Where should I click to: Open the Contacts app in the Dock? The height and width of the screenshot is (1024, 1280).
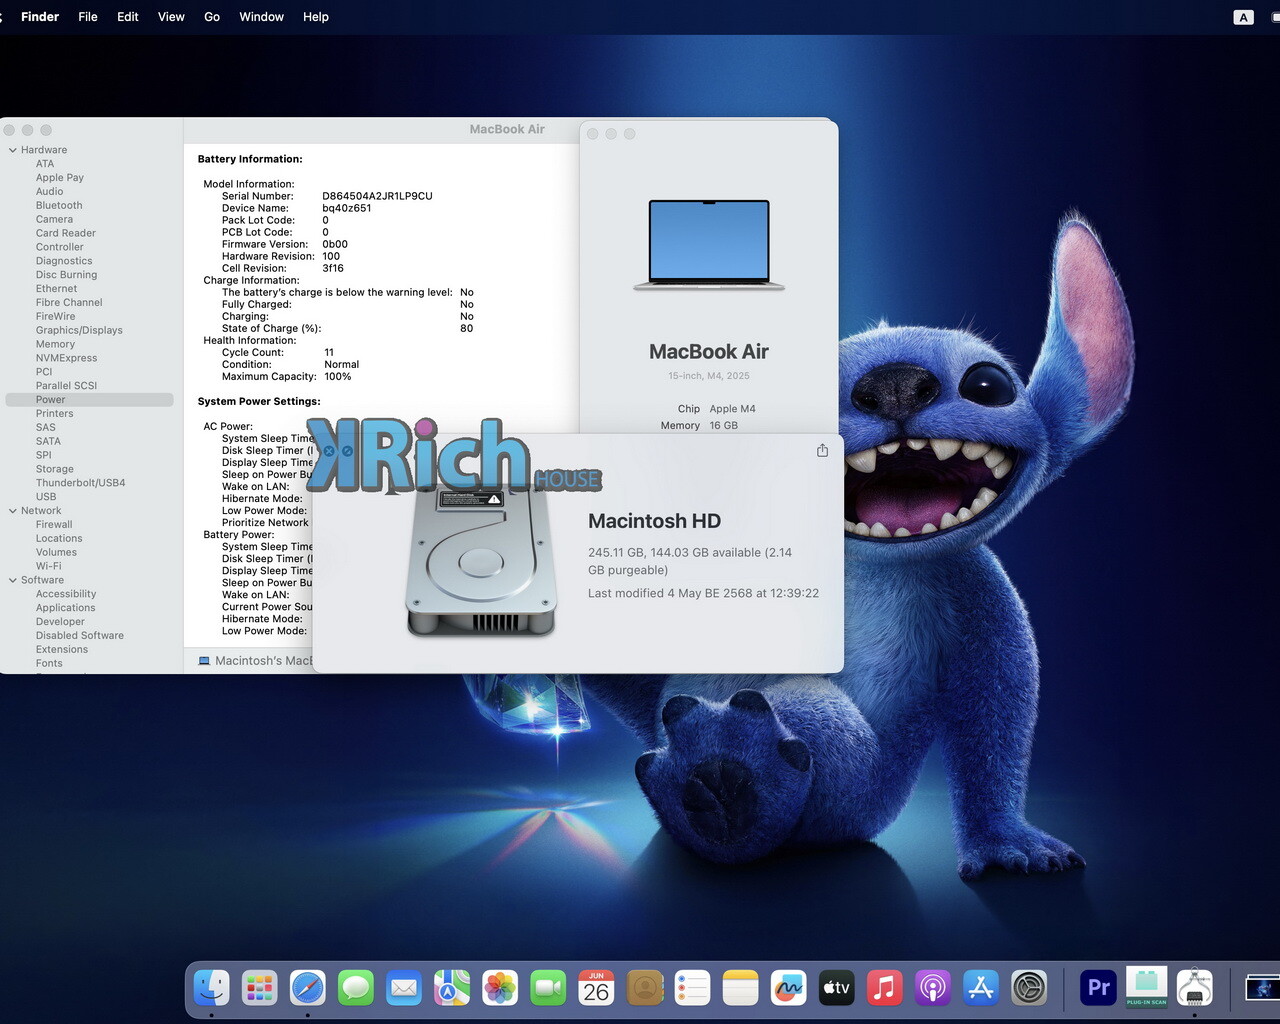645,988
